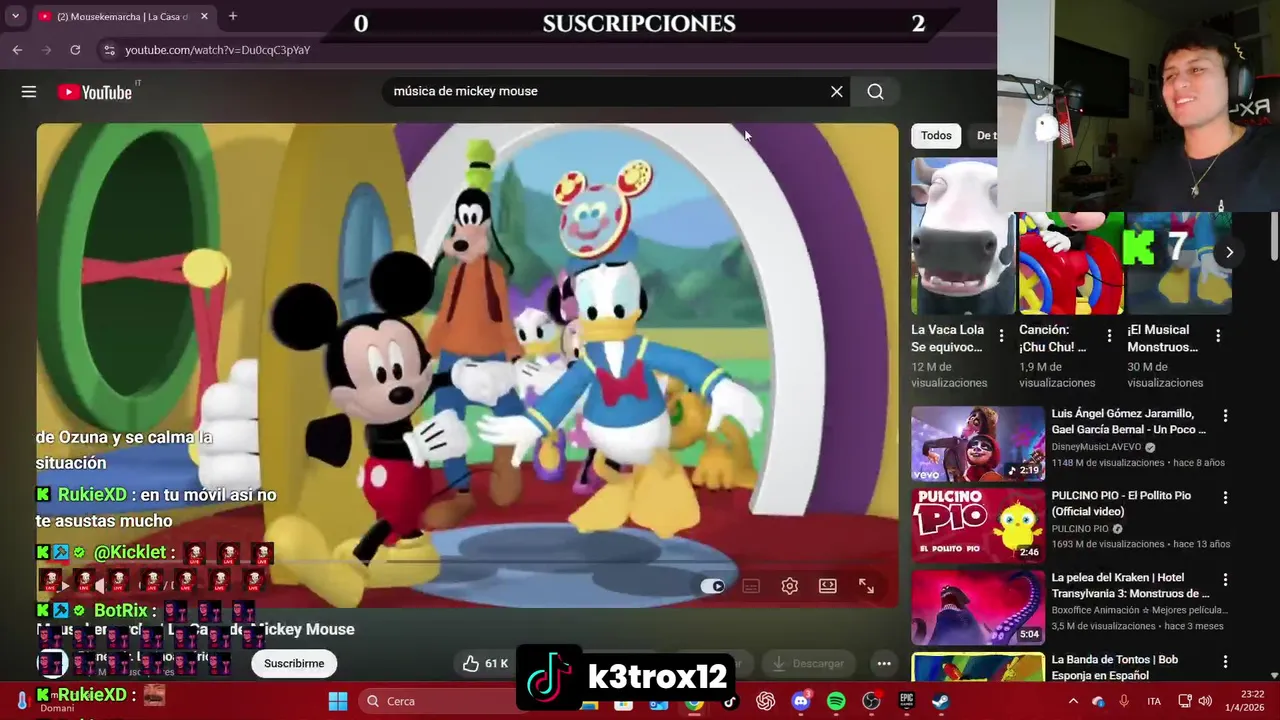Enter fullscreen on the video player

tap(866, 586)
